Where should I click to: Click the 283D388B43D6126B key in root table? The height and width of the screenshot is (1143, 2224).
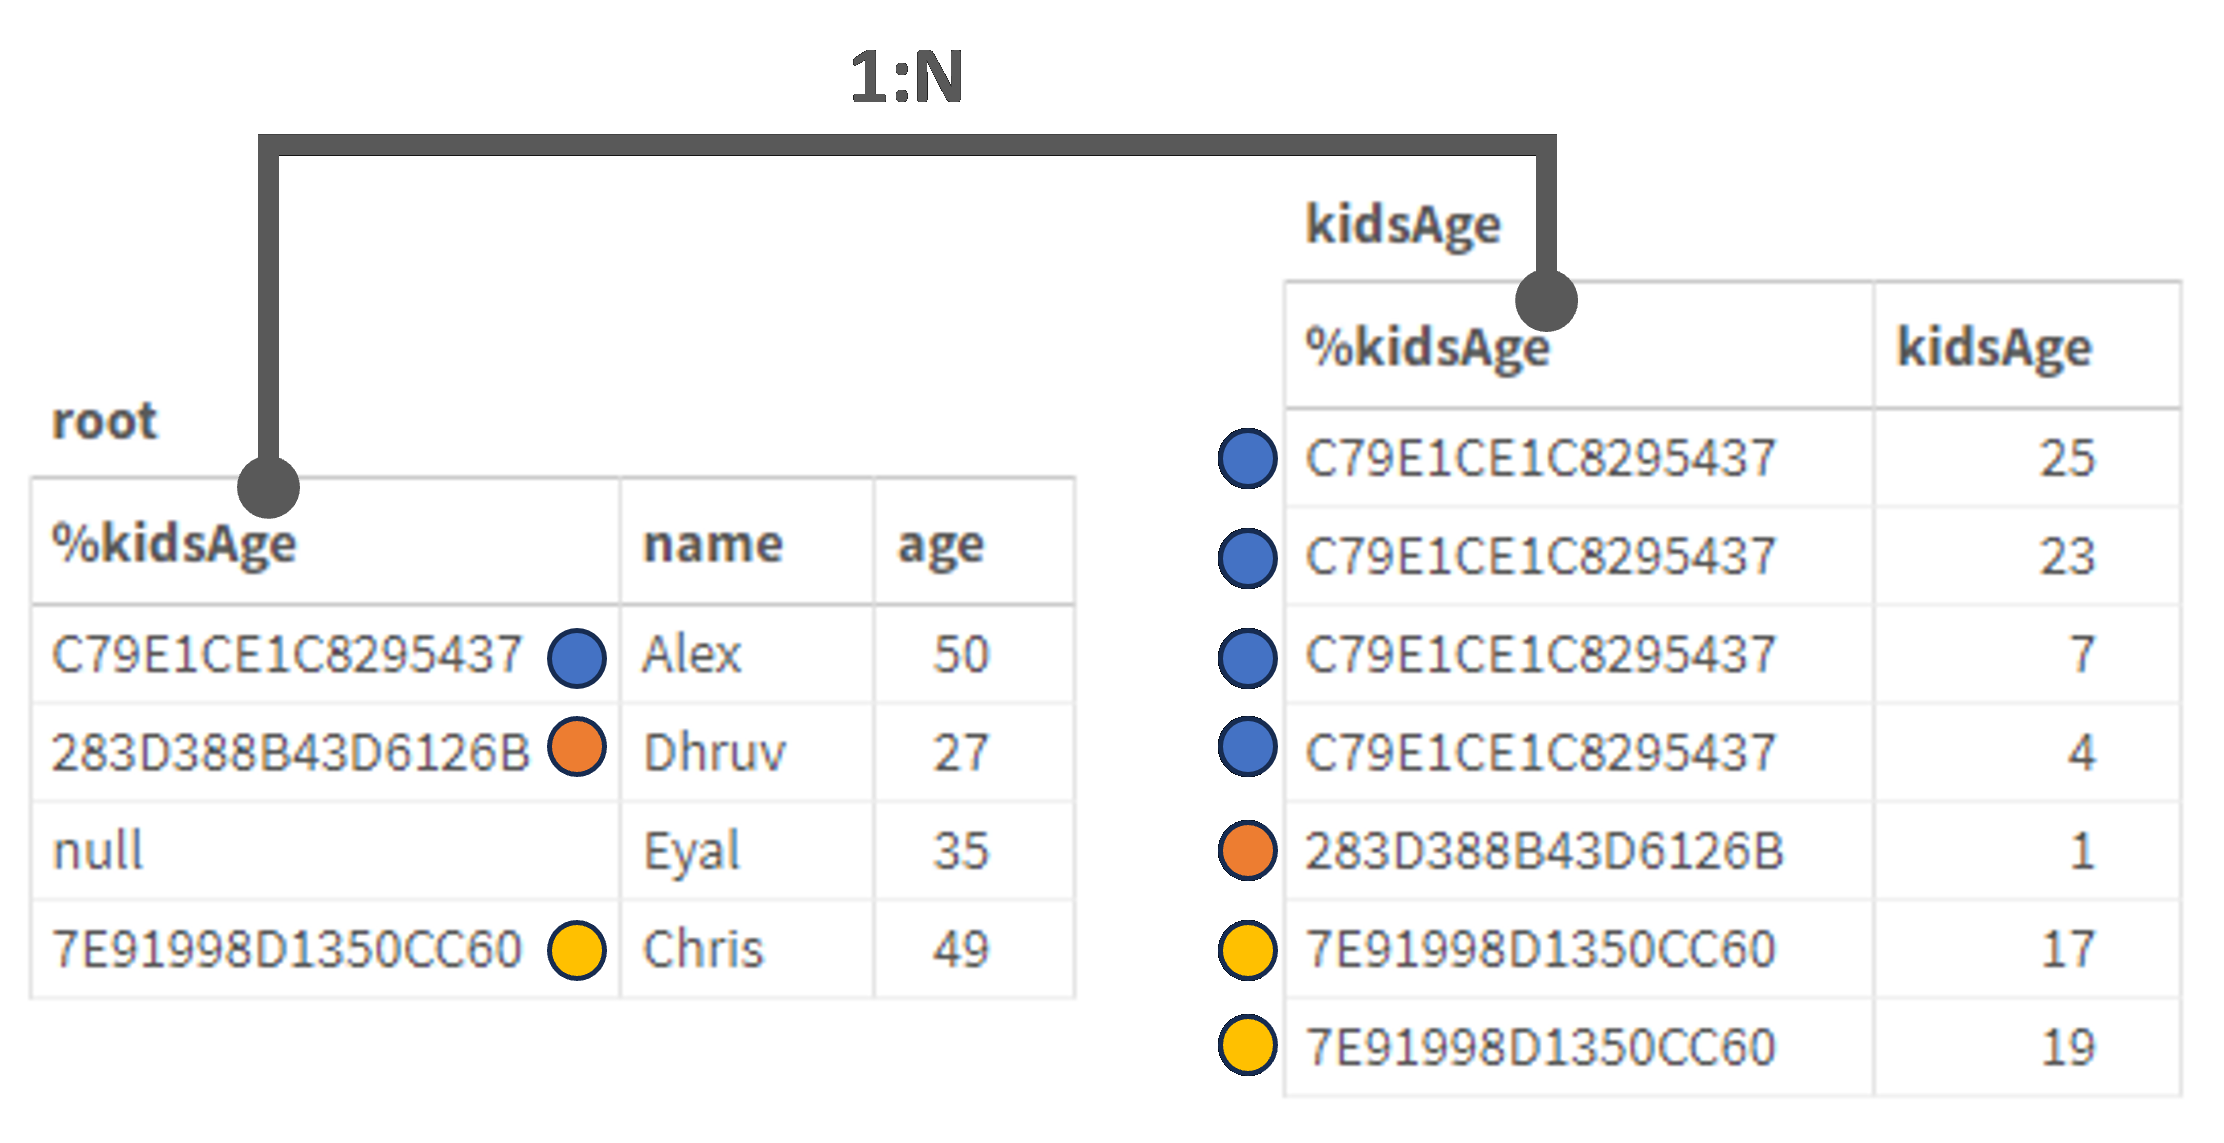coord(290,753)
